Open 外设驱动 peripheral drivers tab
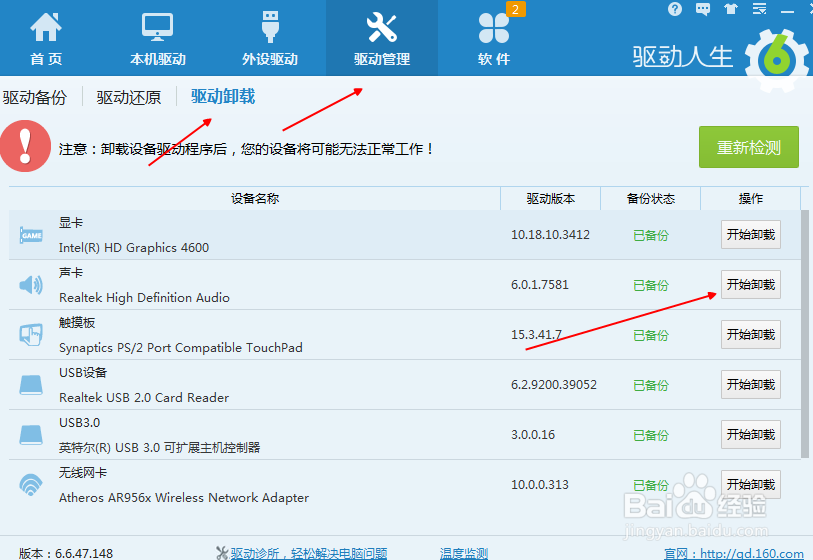Screen dimensions: 813x560 [270, 38]
